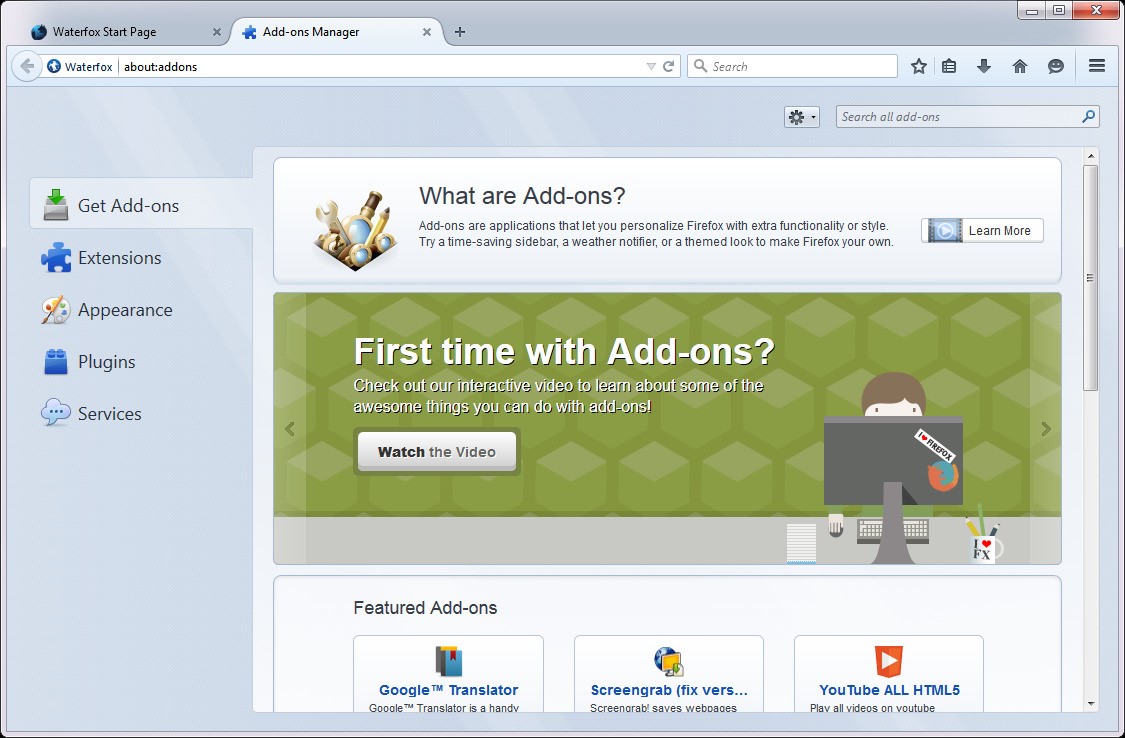Navigate back with the back arrow
This screenshot has width=1125, height=738.
pyautogui.click(x=27, y=65)
